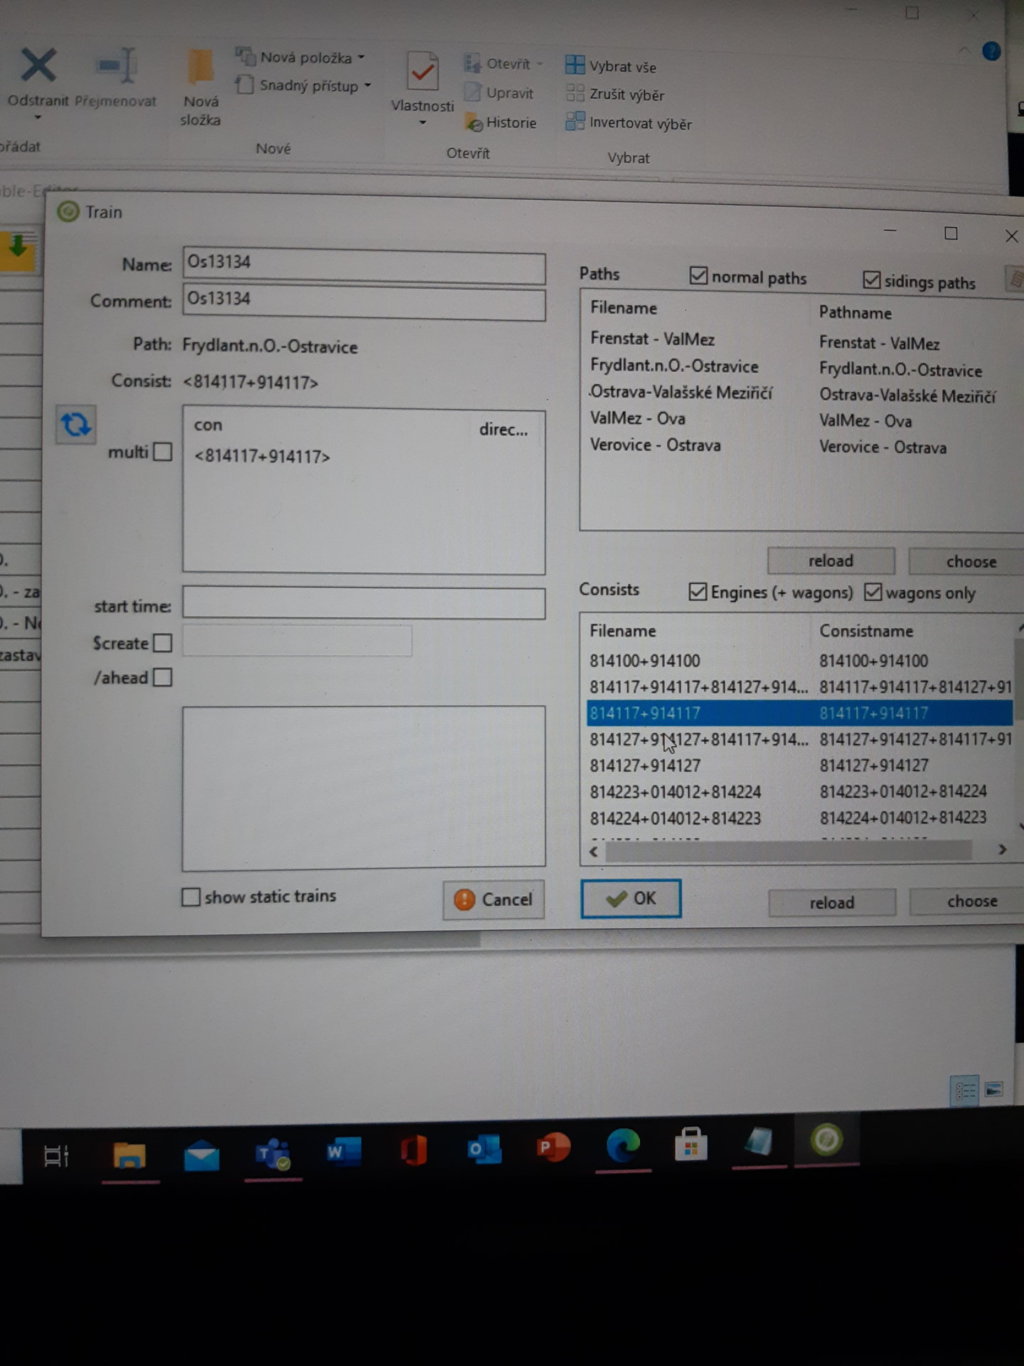Uncheck the normal paths checkbox
Screen dimensions: 1024x1366
pyautogui.click(x=698, y=276)
